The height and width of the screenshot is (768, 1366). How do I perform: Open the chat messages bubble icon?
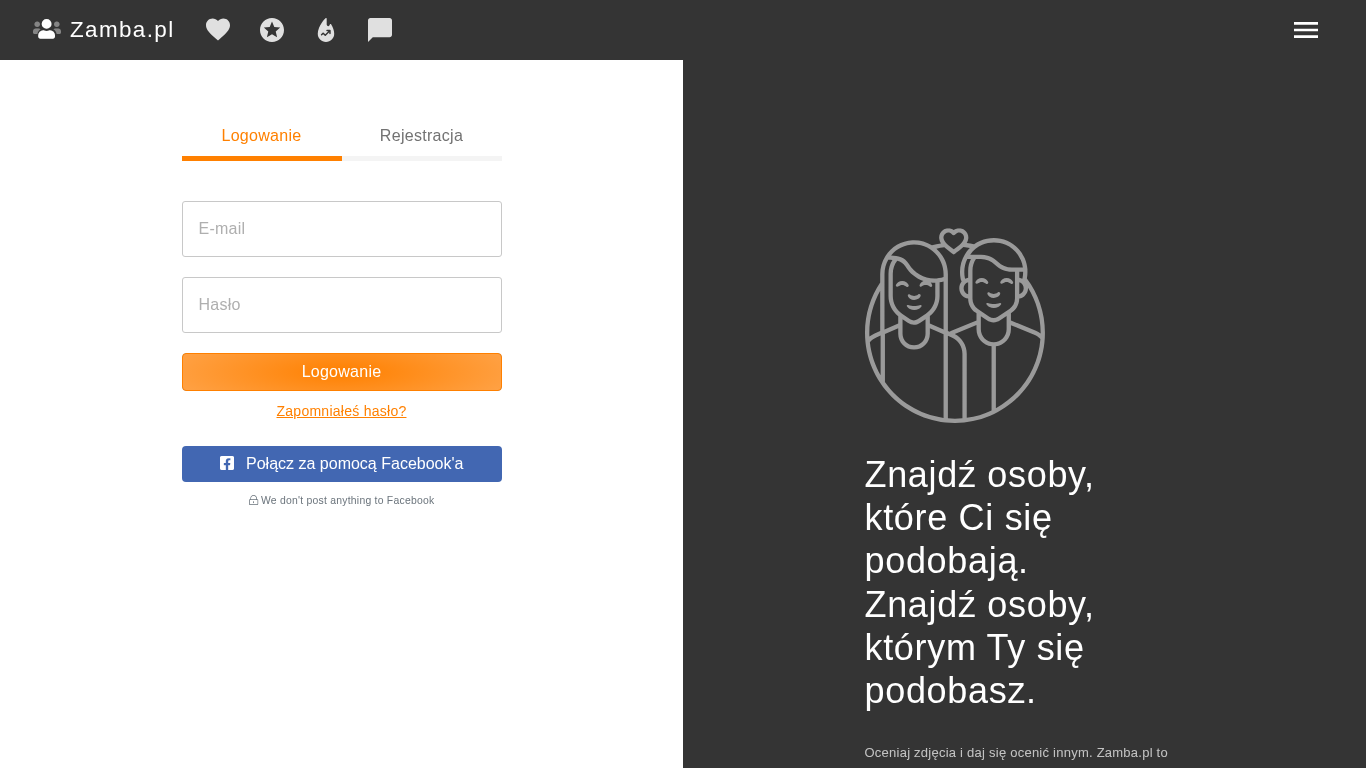(x=380, y=30)
